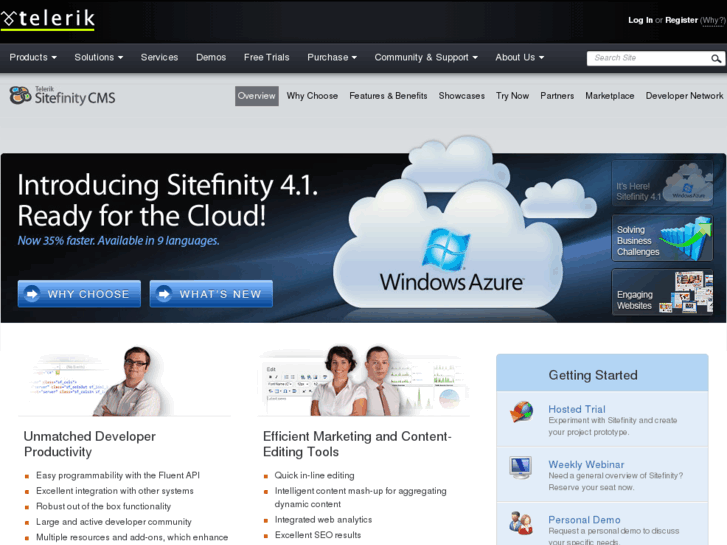Click Unmatched Developer Productivity heading
The width and height of the screenshot is (727, 545).
click(x=89, y=444)
